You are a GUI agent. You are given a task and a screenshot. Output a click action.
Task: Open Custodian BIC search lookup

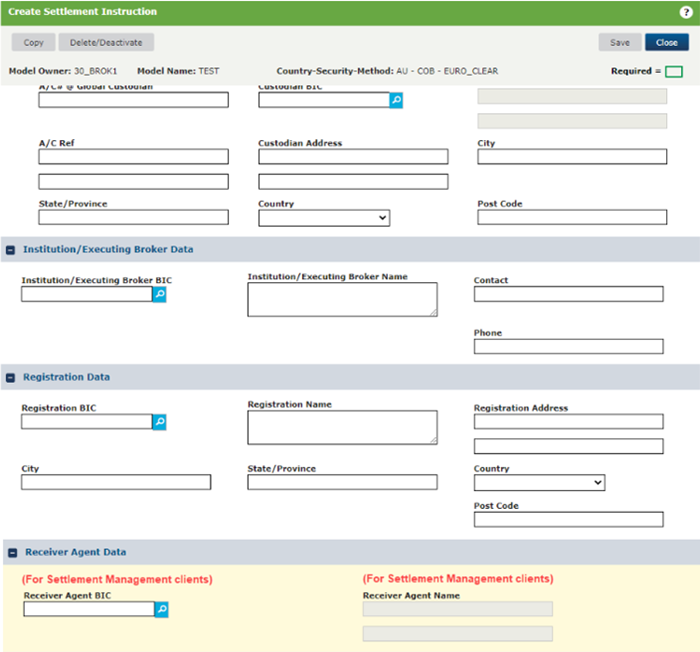(396, 100)
